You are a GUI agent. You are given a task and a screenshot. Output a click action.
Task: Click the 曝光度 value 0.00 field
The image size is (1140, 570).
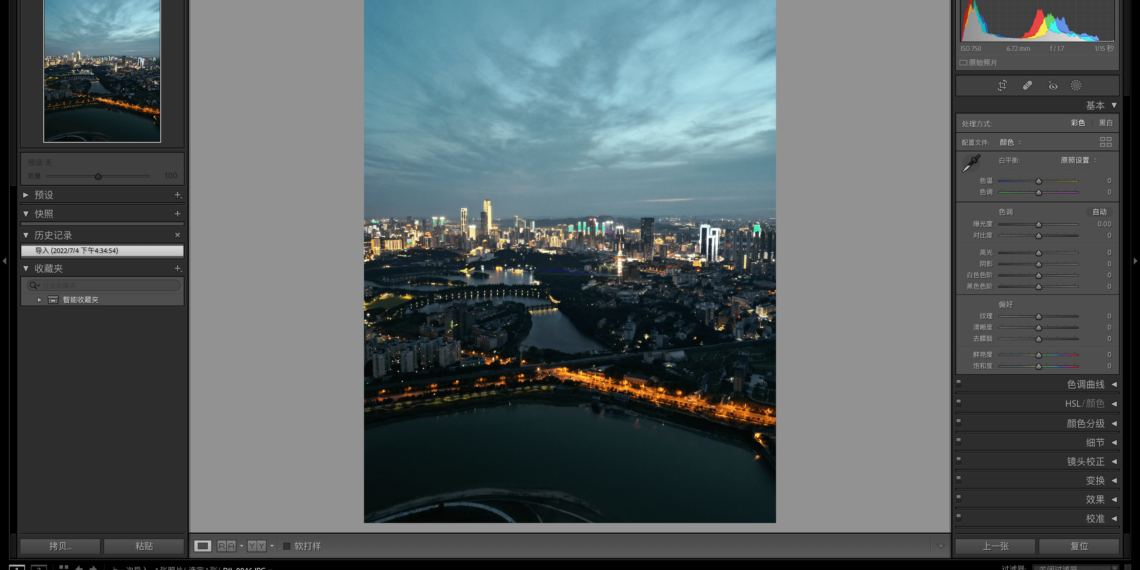point(1104,225)
